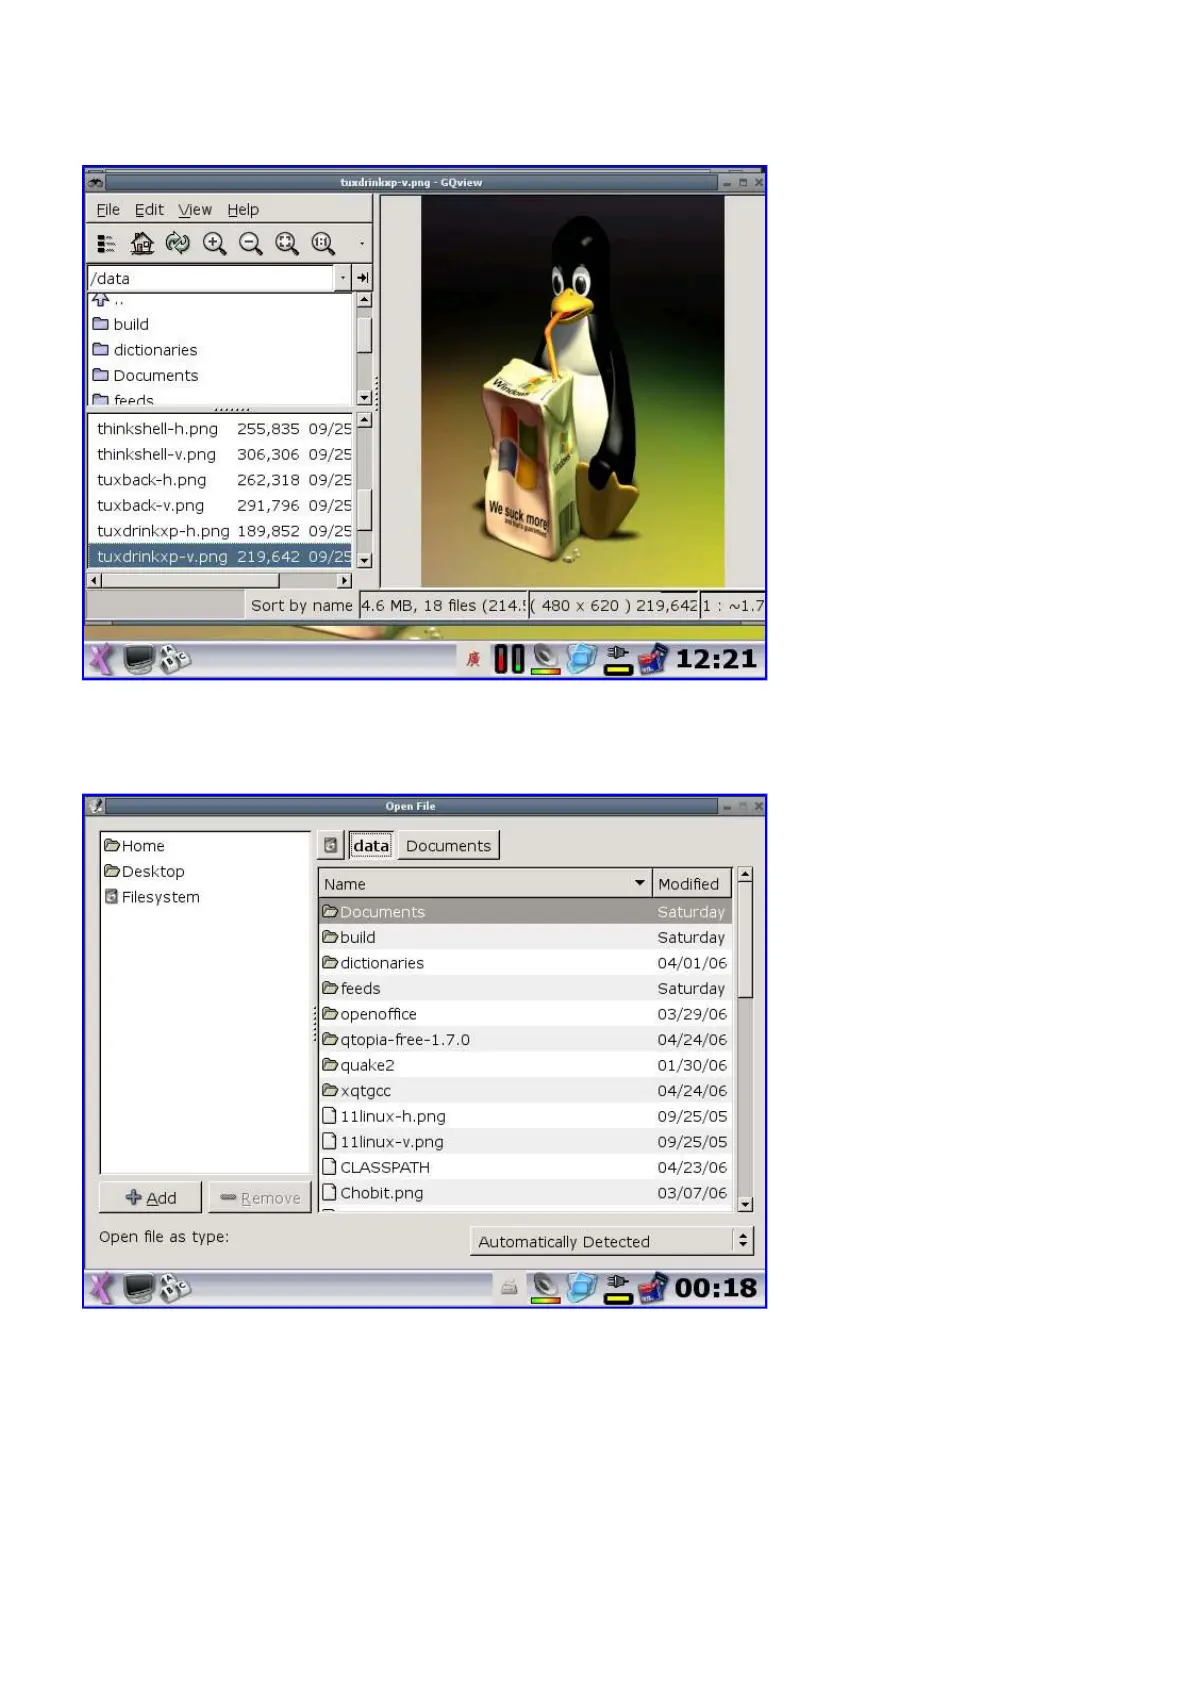The width and height of the screenshot is (1190, 1684).
Task: Select quake2 folder in Open File list
Action: click(526, 1065)
